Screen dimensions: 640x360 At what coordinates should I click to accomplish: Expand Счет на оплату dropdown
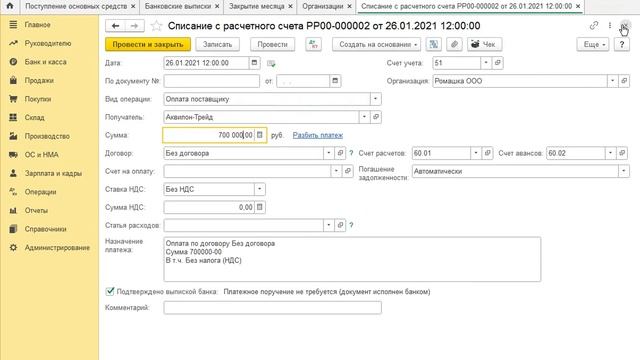coord(336,171)
